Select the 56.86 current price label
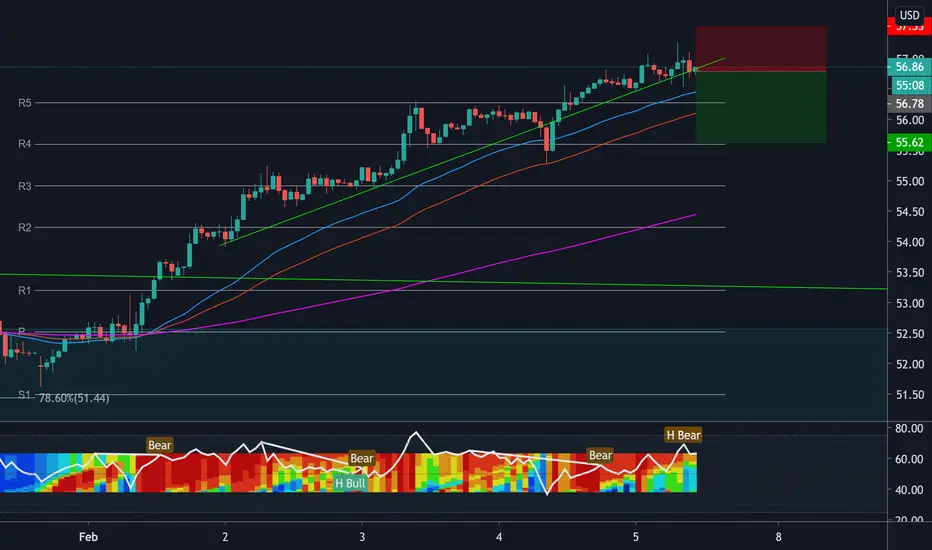932x550 pixels. [909, 67]
